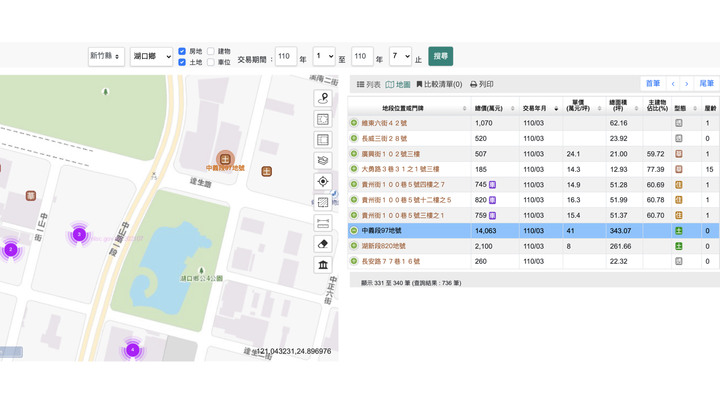Switch to the 列表 list view tab
Image resolution: width=720 pixels, height=405 pixels.
369,85
